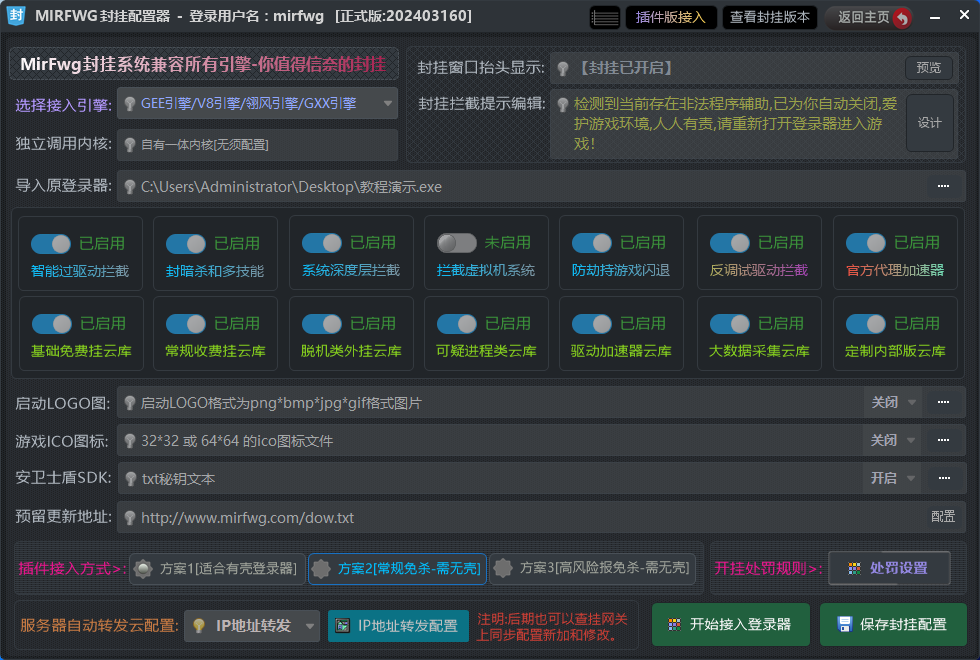Toggle 防劫持游戏闪退 switch
980x660 pixels.
592,243
